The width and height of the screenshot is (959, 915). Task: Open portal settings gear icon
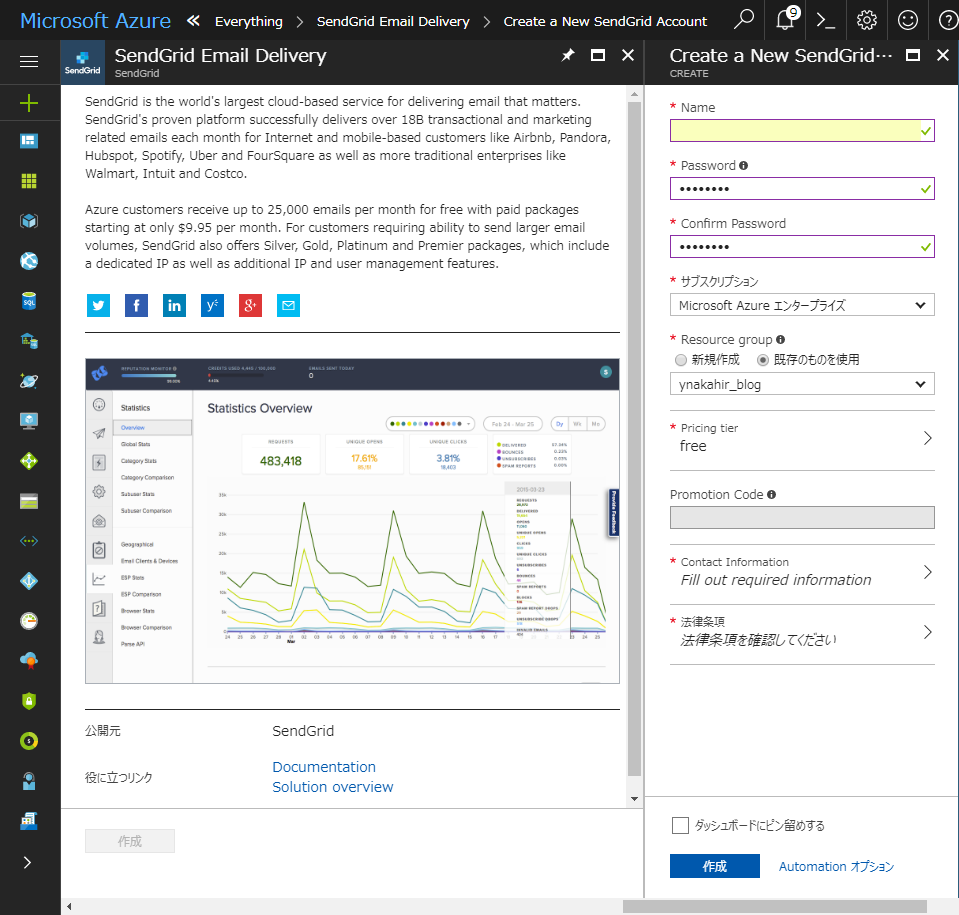[x=867, y=21]
